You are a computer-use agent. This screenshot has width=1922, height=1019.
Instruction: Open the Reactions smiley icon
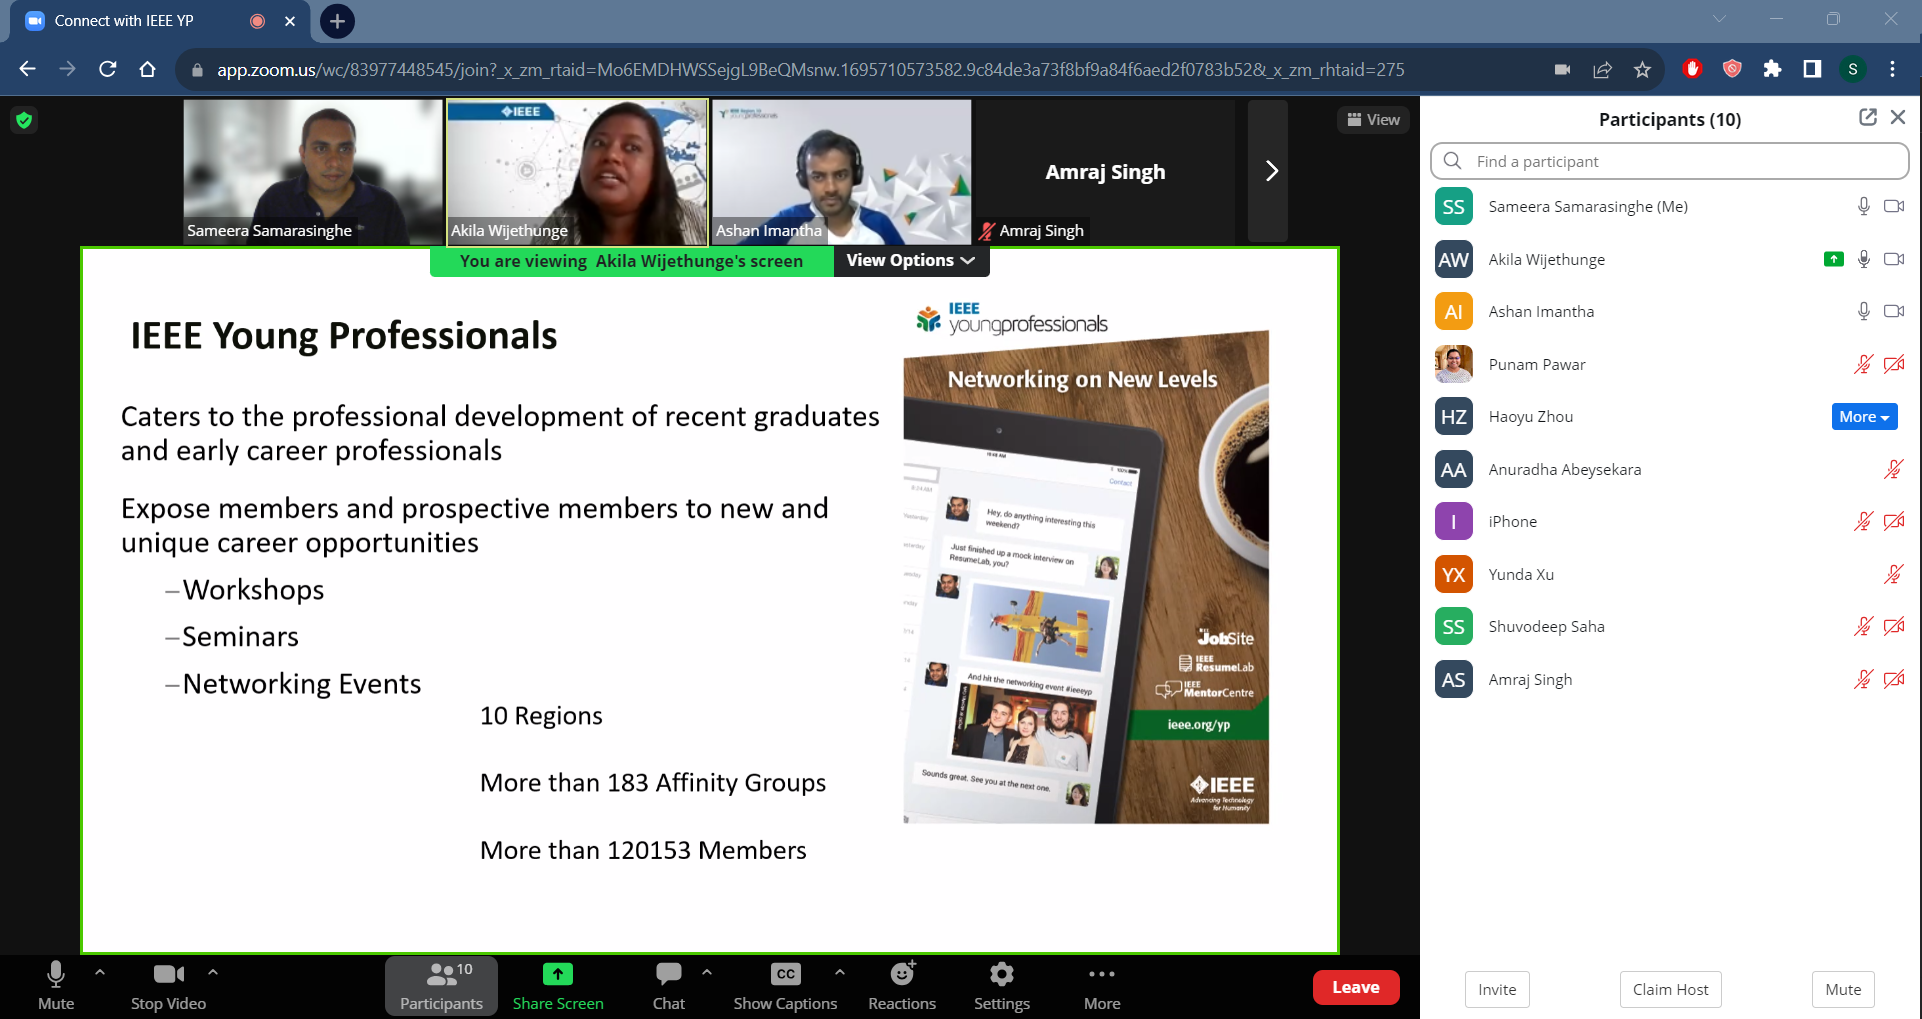(x=902, y=973)
